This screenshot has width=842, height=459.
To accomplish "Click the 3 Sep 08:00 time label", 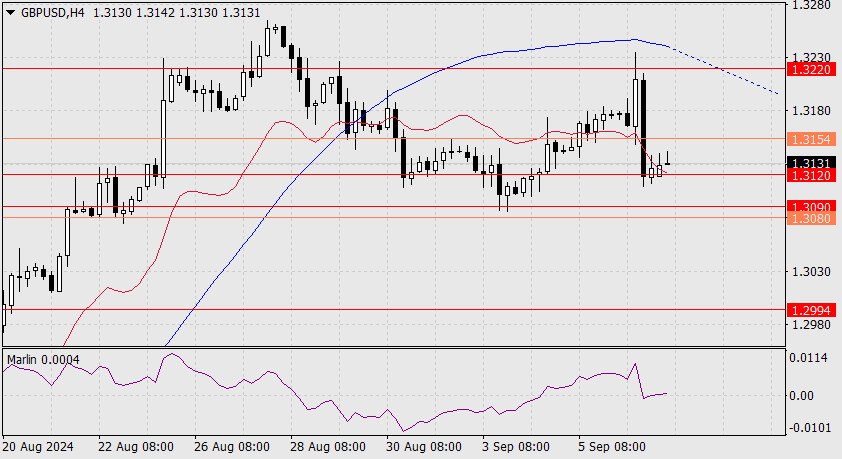I will click(516, 447).
